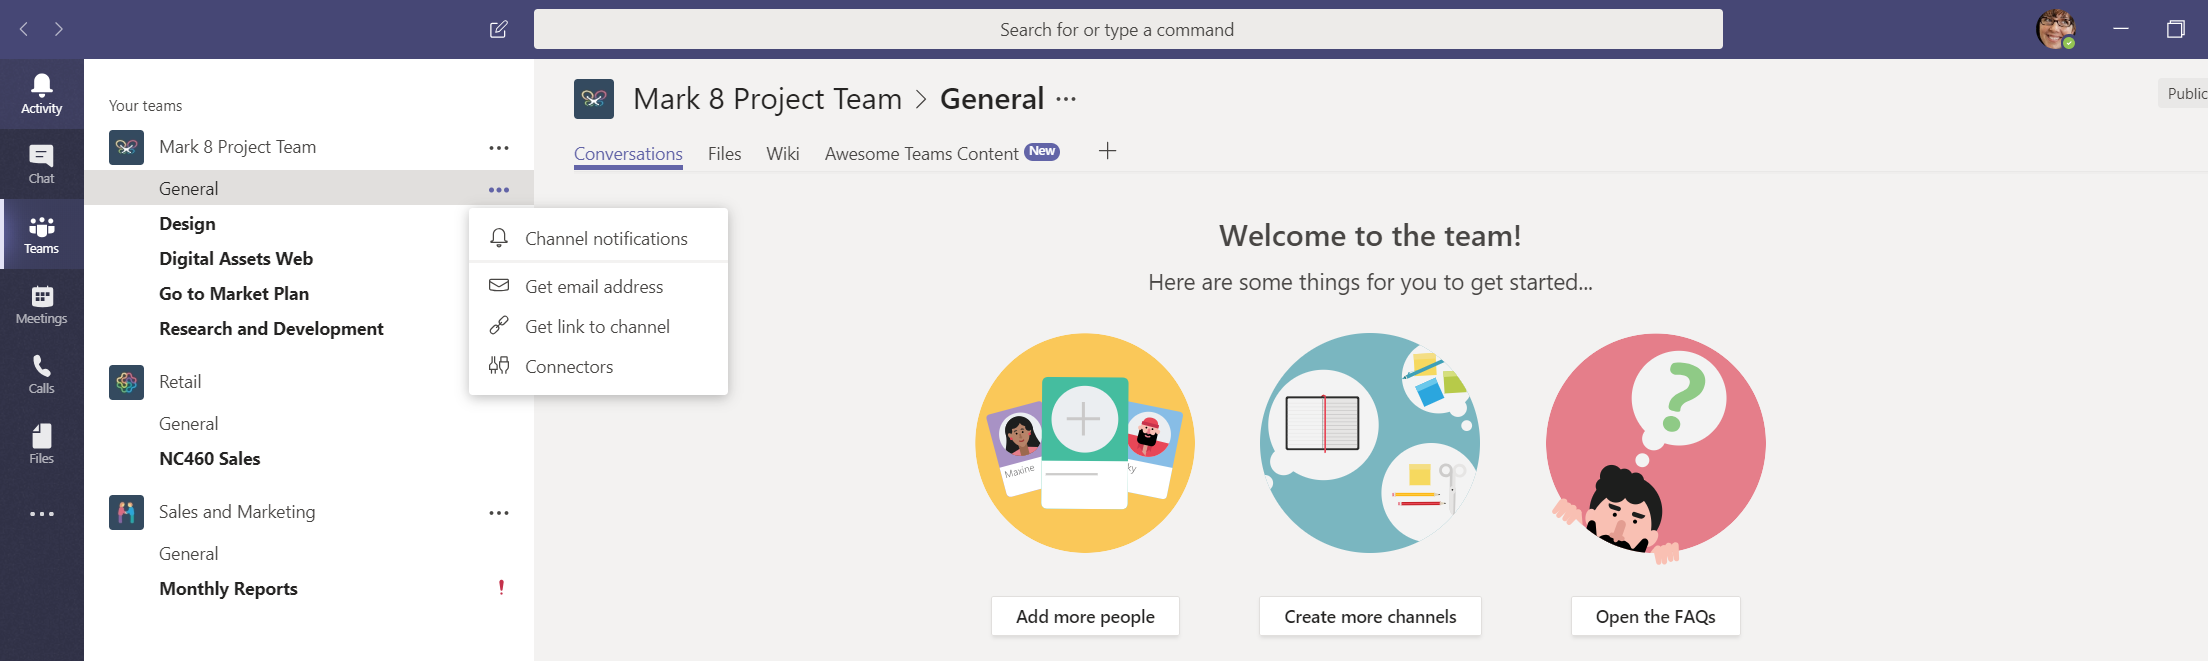This screenshot has height=661, width=2208.
Task: Open the Awesome Teams Content tab
Action: [x=921, y=154]
